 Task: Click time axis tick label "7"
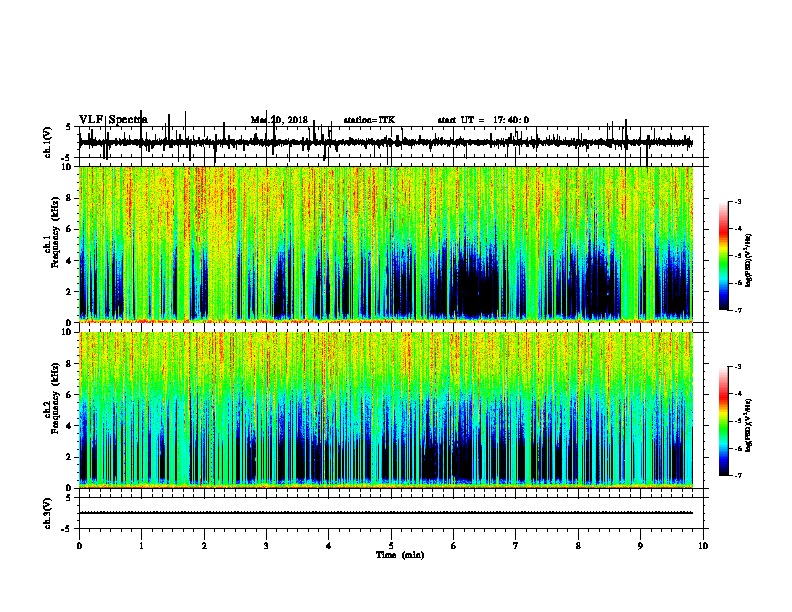516,546
